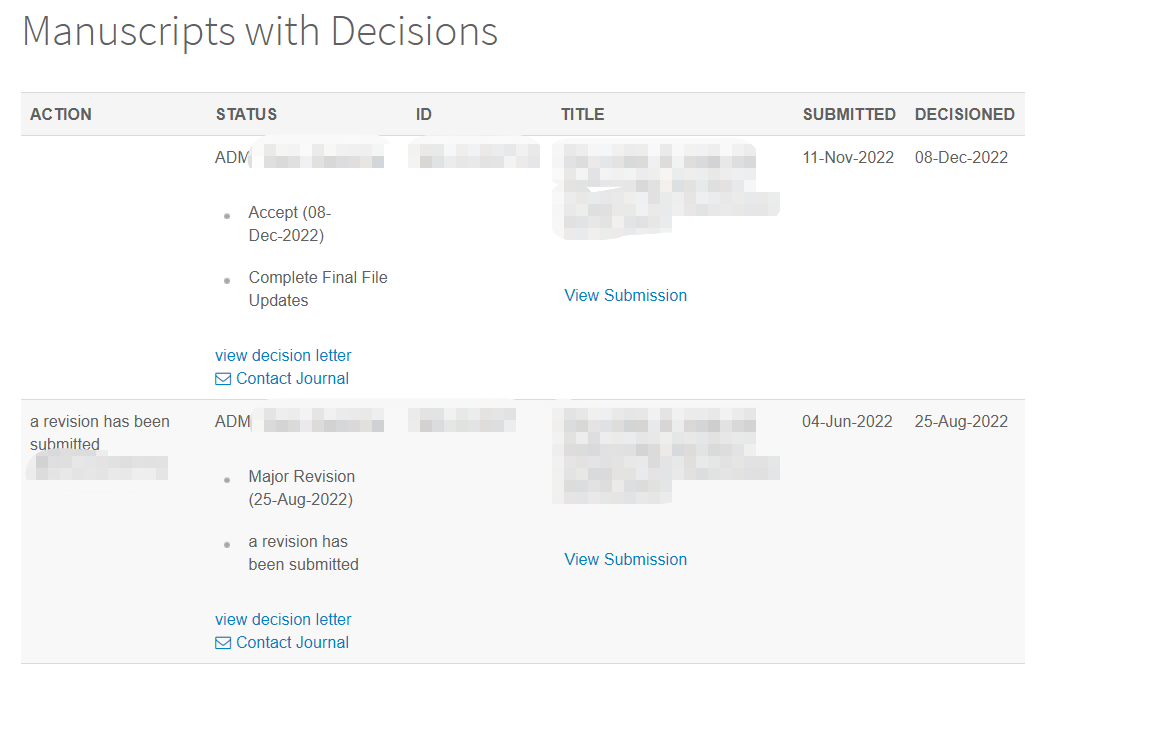Click Contact Journal text for 04-Jun-2022 submission

(292, 643)
